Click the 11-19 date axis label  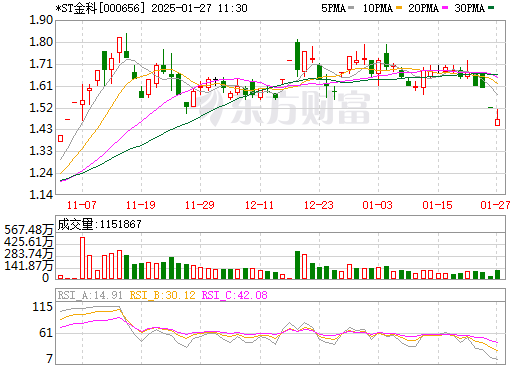[141, 205]
